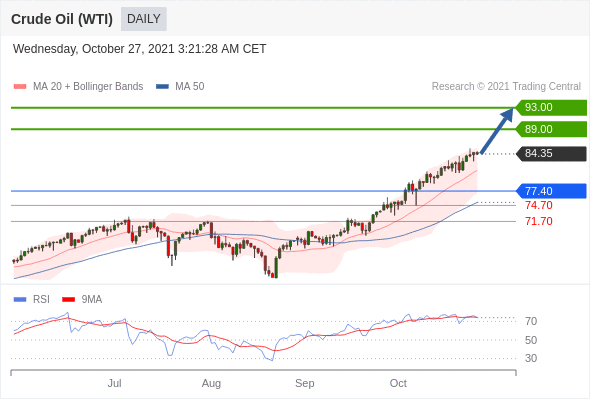Click the 9MA red legend swatch
Viewport: 590px width, 400px height.
point(68,300)
